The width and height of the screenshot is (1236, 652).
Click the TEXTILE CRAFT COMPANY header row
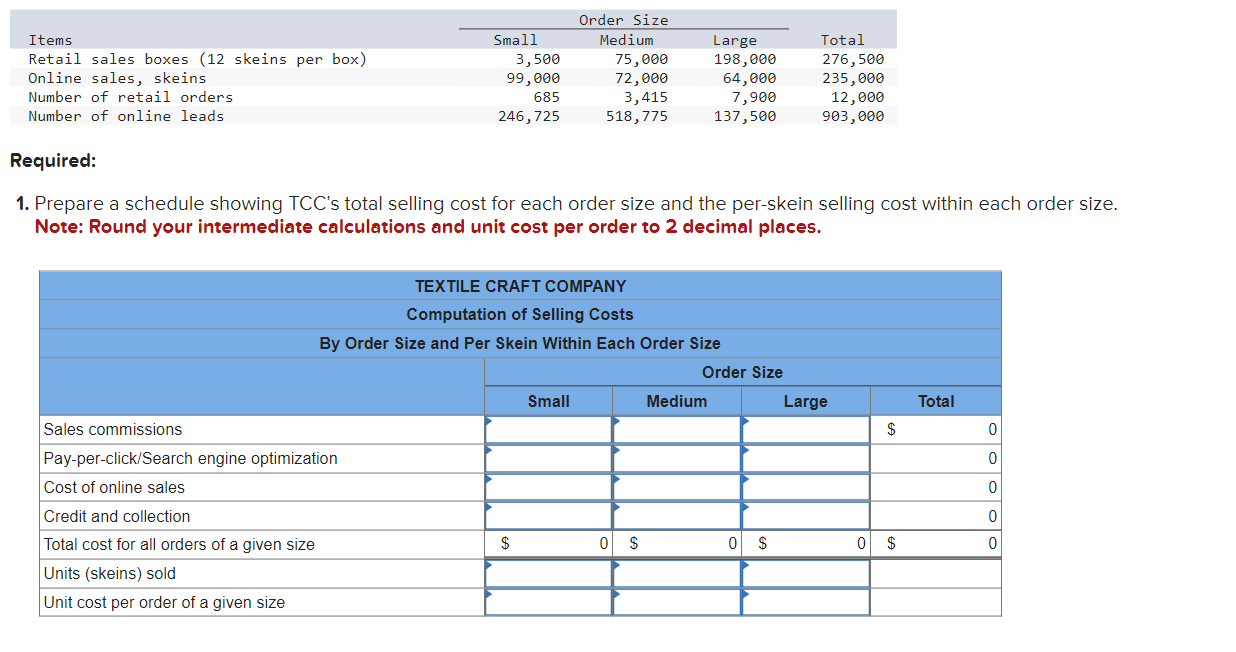pos(520,285)
